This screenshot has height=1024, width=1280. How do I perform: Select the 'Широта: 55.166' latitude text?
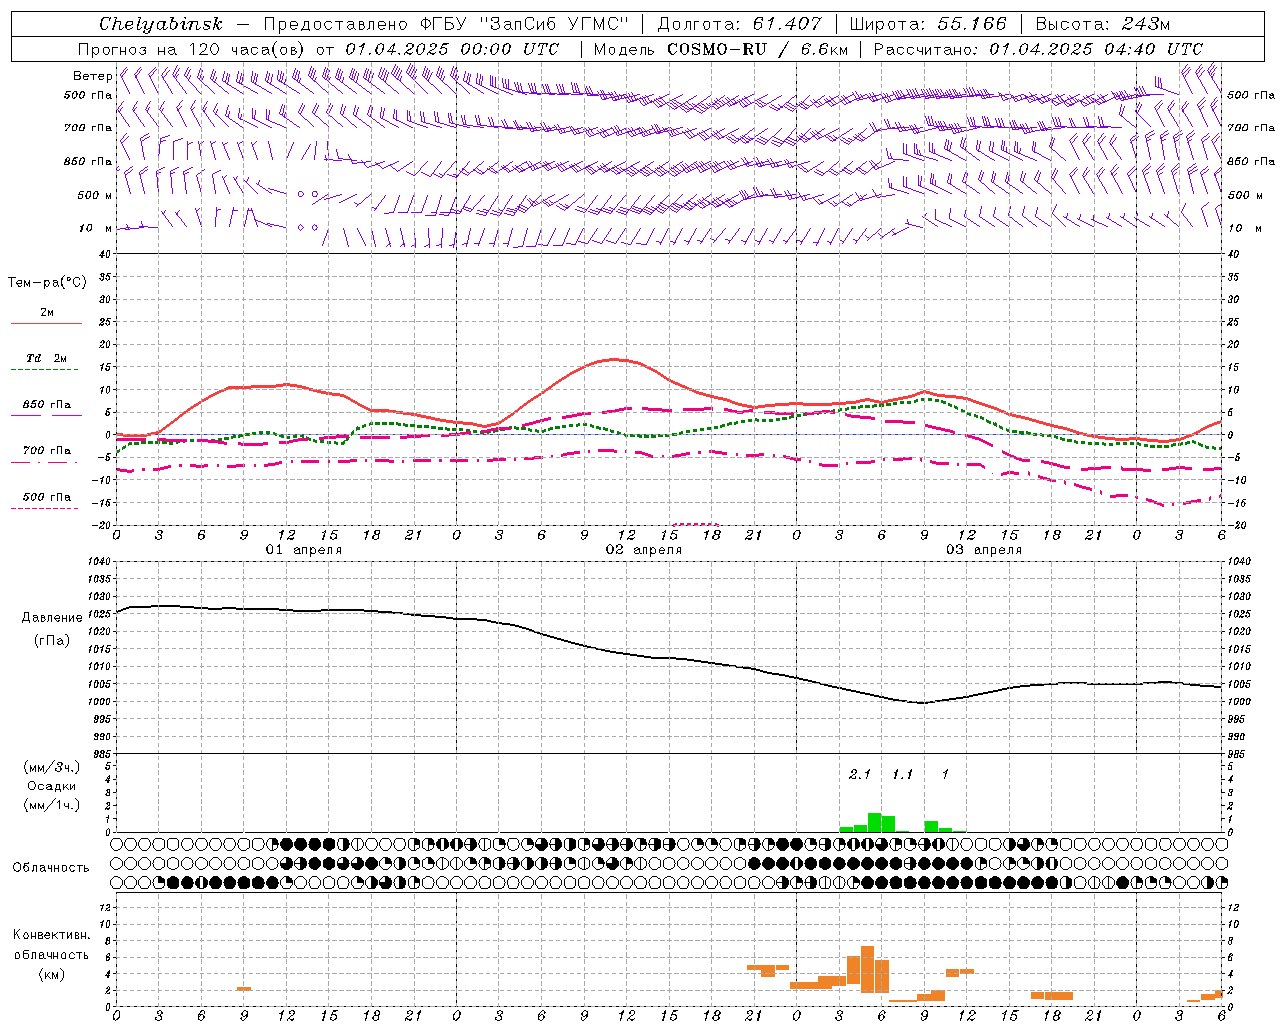coord(927,24)
